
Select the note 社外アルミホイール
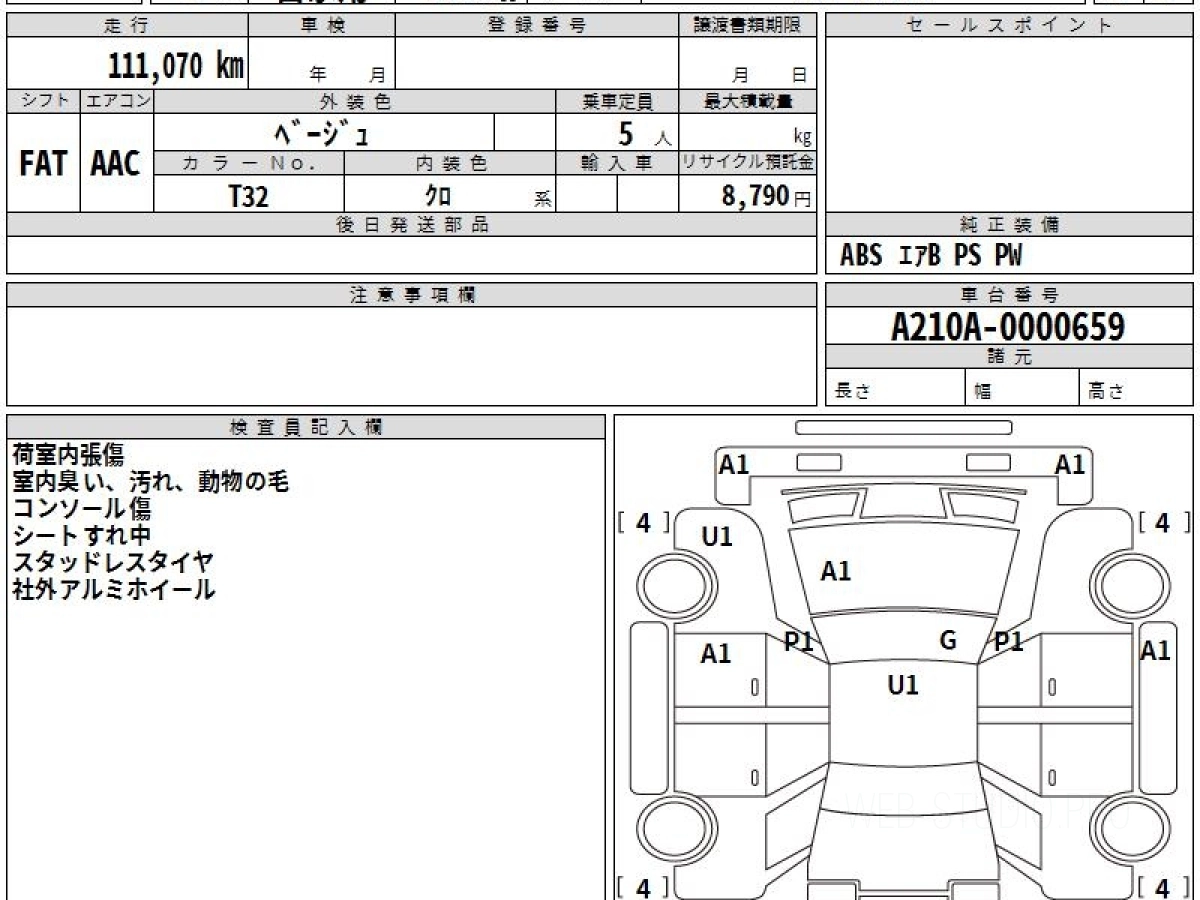[x=114, y=590]
